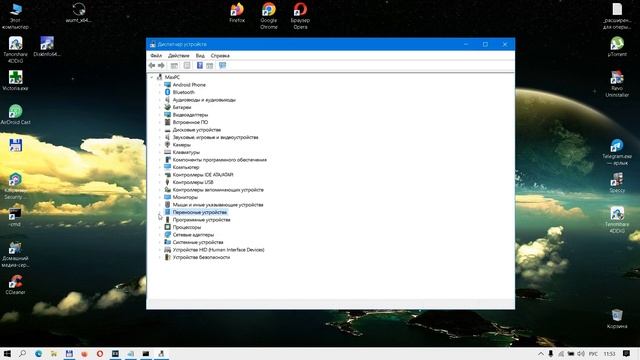640x360 pixels.
Task: Click the blue Help toolbar icon
Action: [x=200, y=66]
